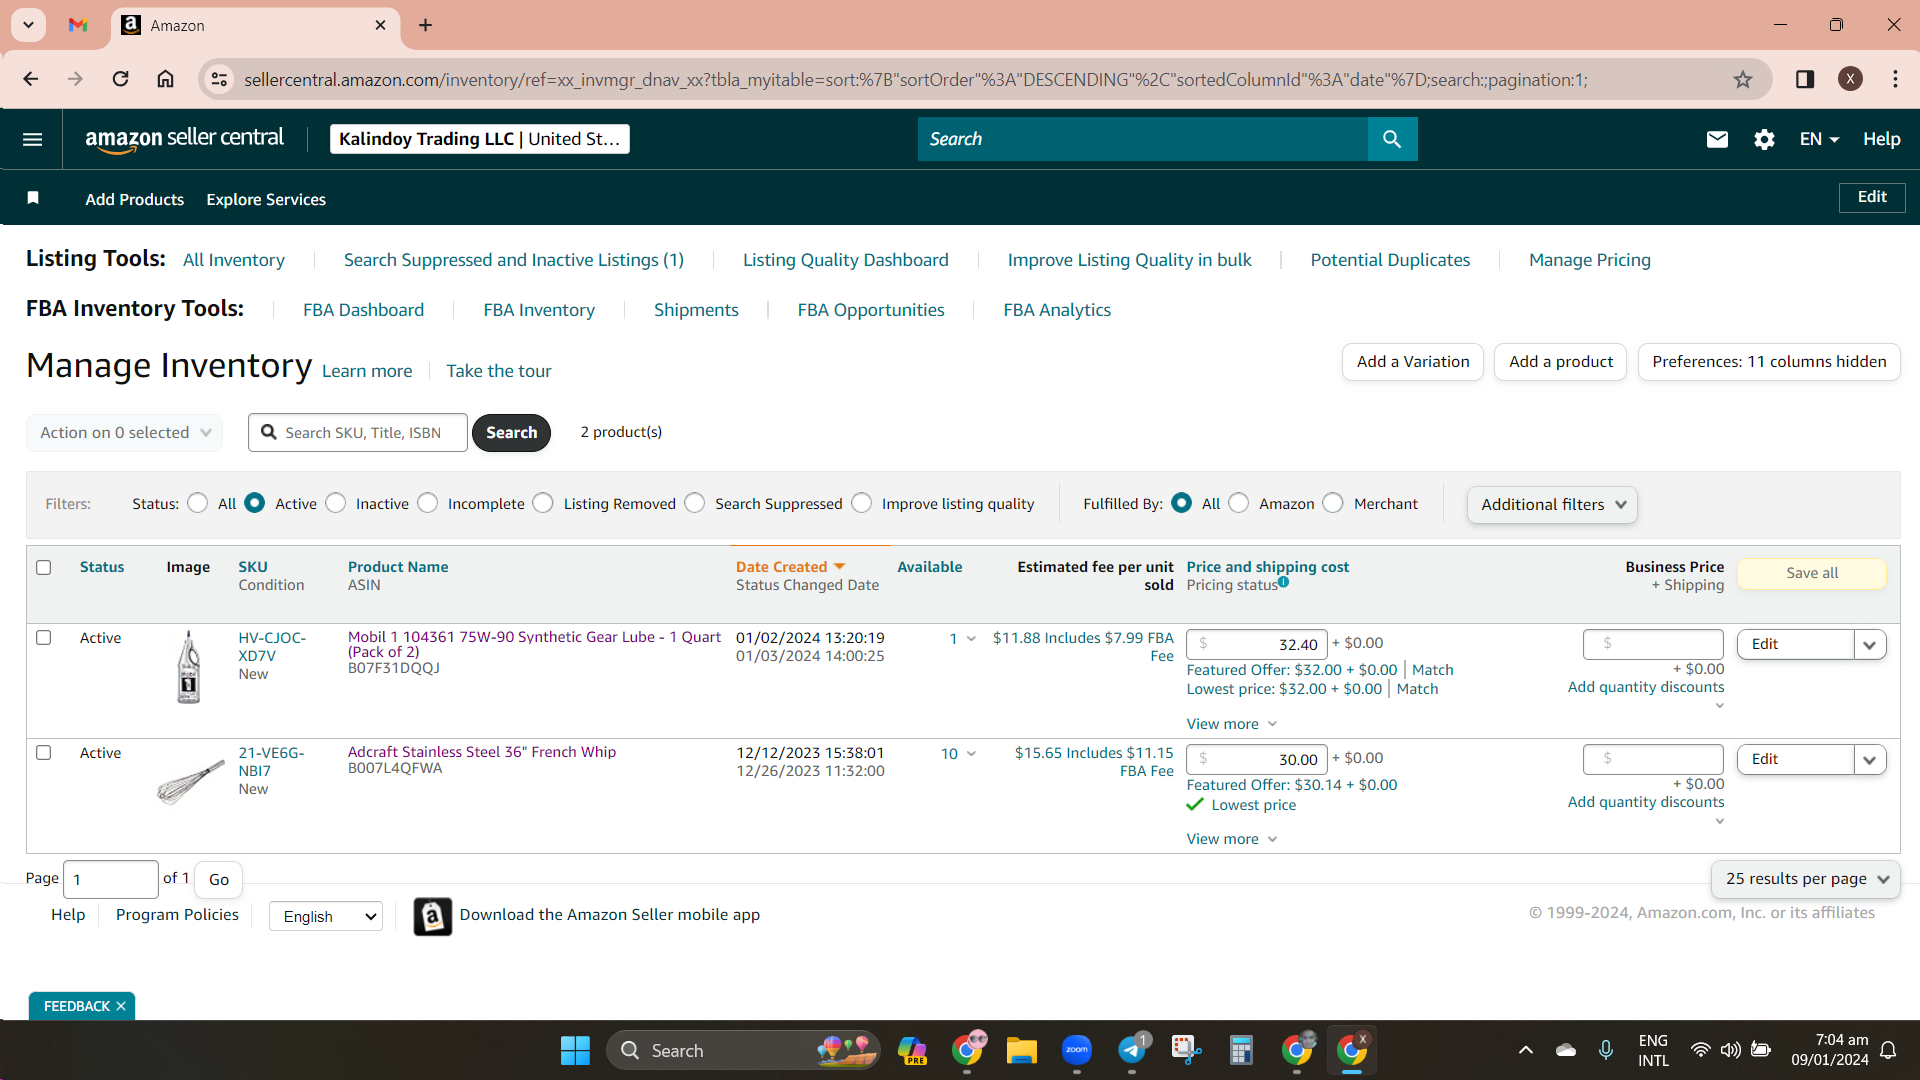The image size is (1920, 1080).
Task: Expand Additional filters dropdown
Action: click(x=1552, y=504)
